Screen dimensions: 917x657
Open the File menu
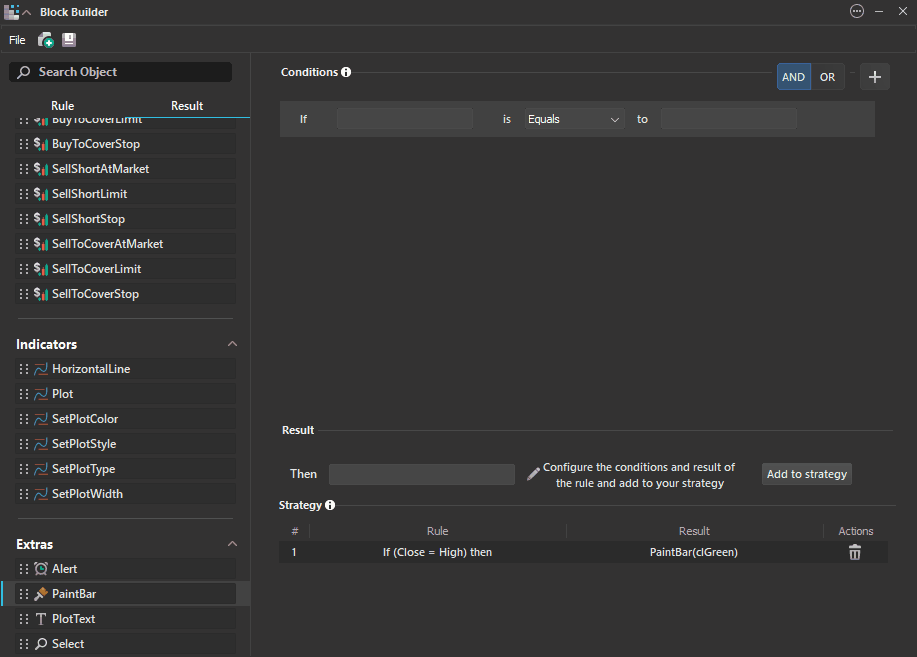[17, 40]
